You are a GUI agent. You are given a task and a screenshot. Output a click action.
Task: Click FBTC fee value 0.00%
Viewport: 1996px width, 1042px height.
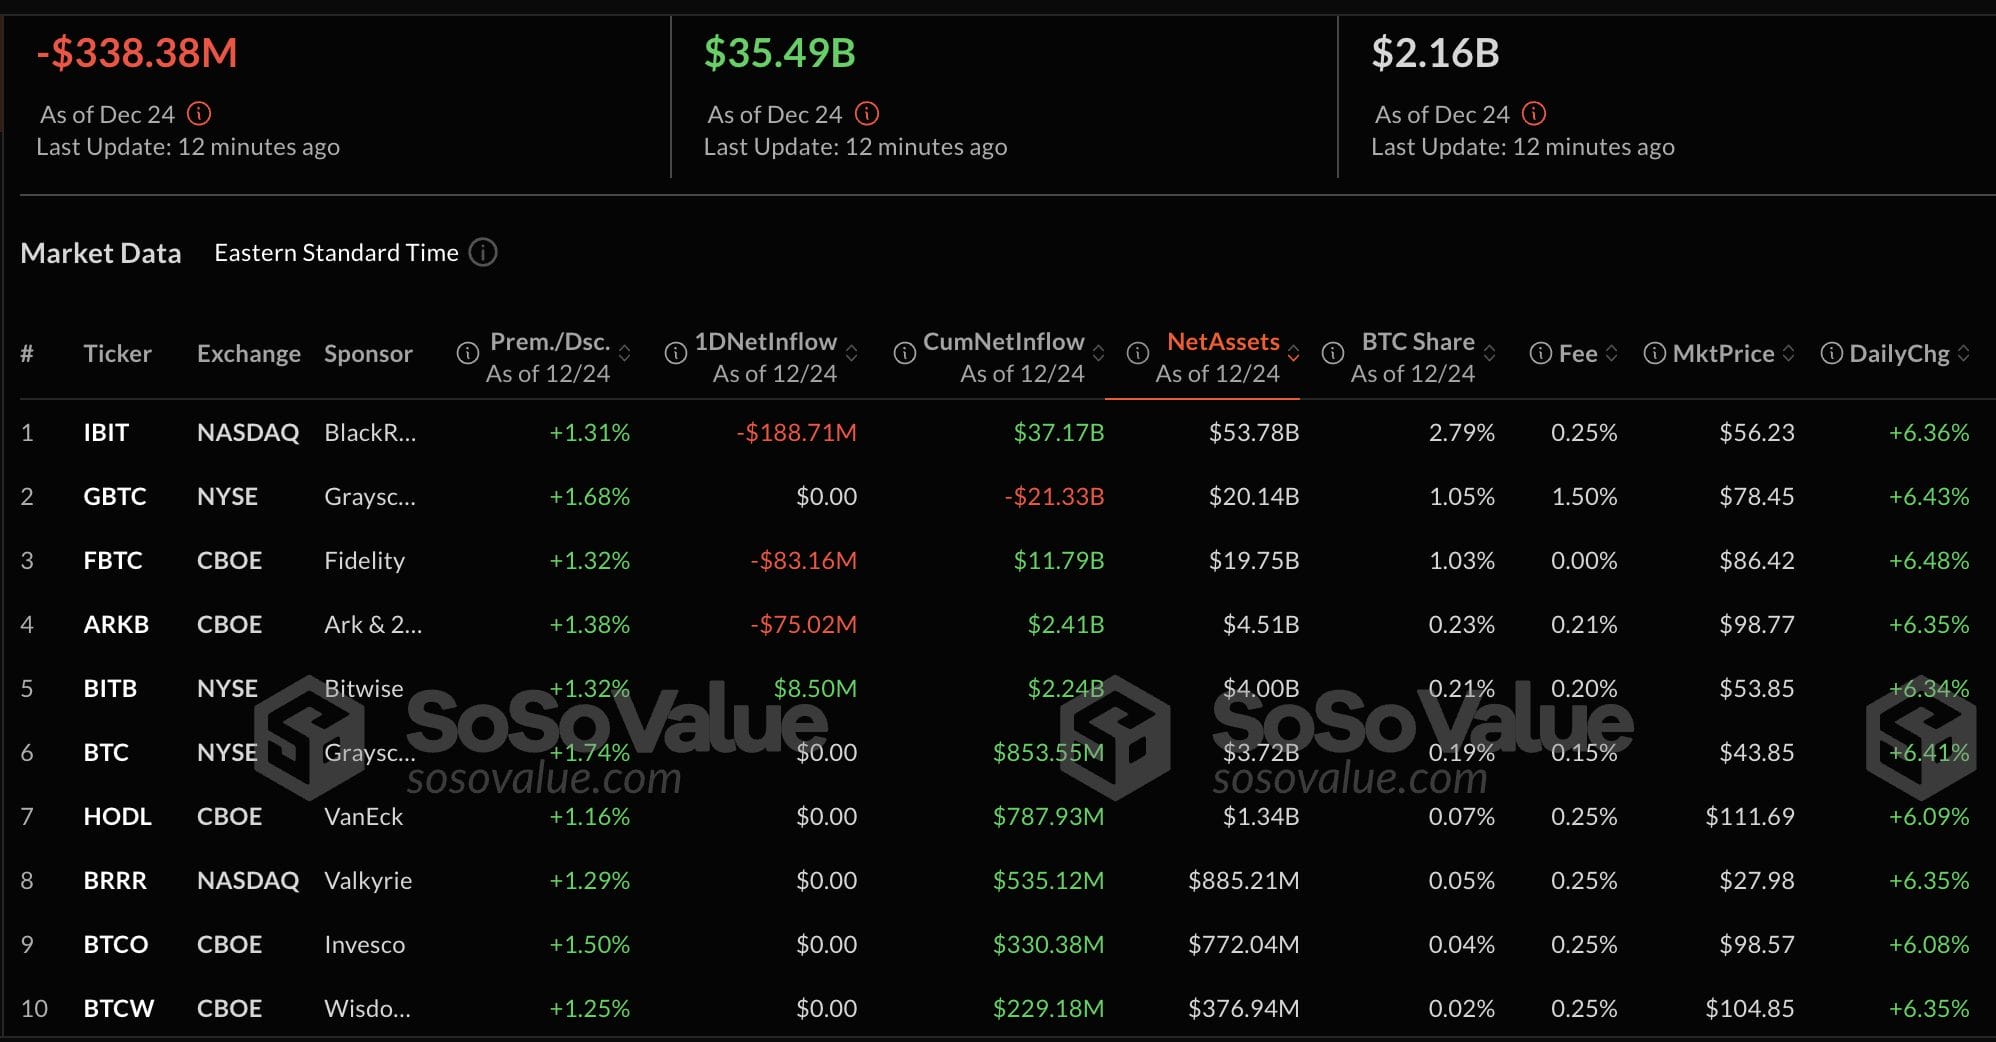1584,561
